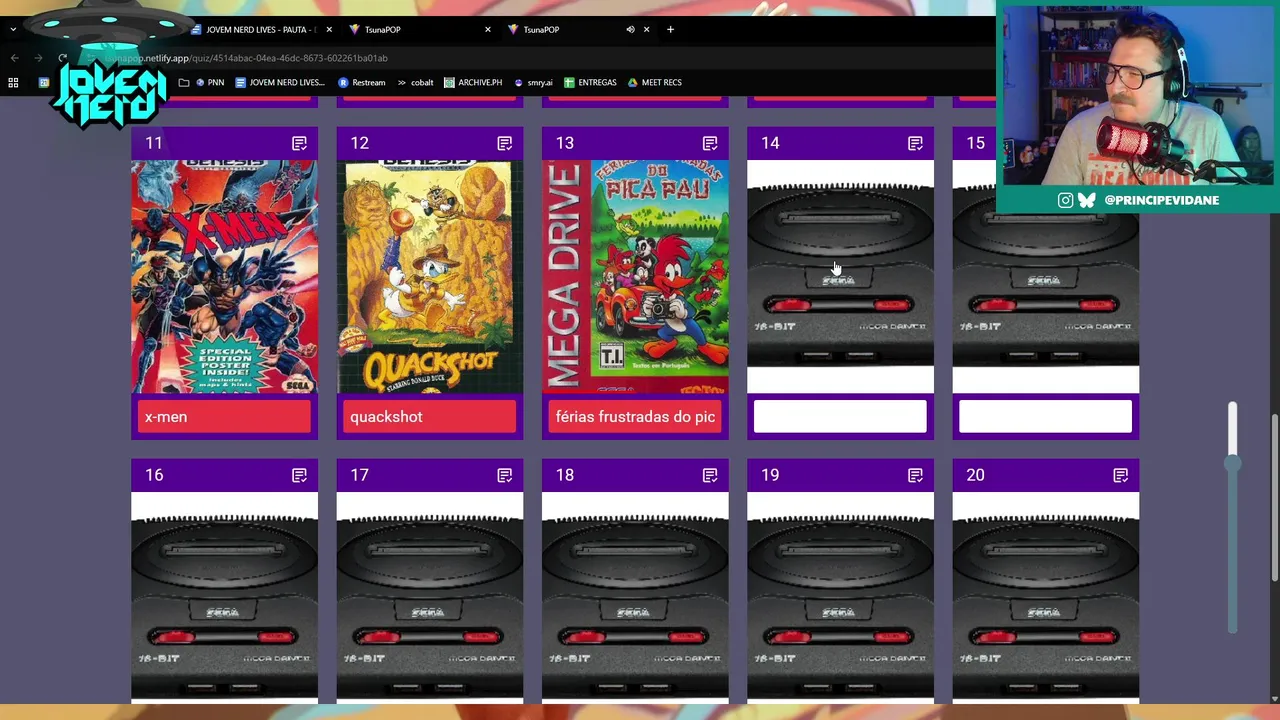Click the number 20 card label
This screenshot has height=720, width=1280.
pos(975,476)
